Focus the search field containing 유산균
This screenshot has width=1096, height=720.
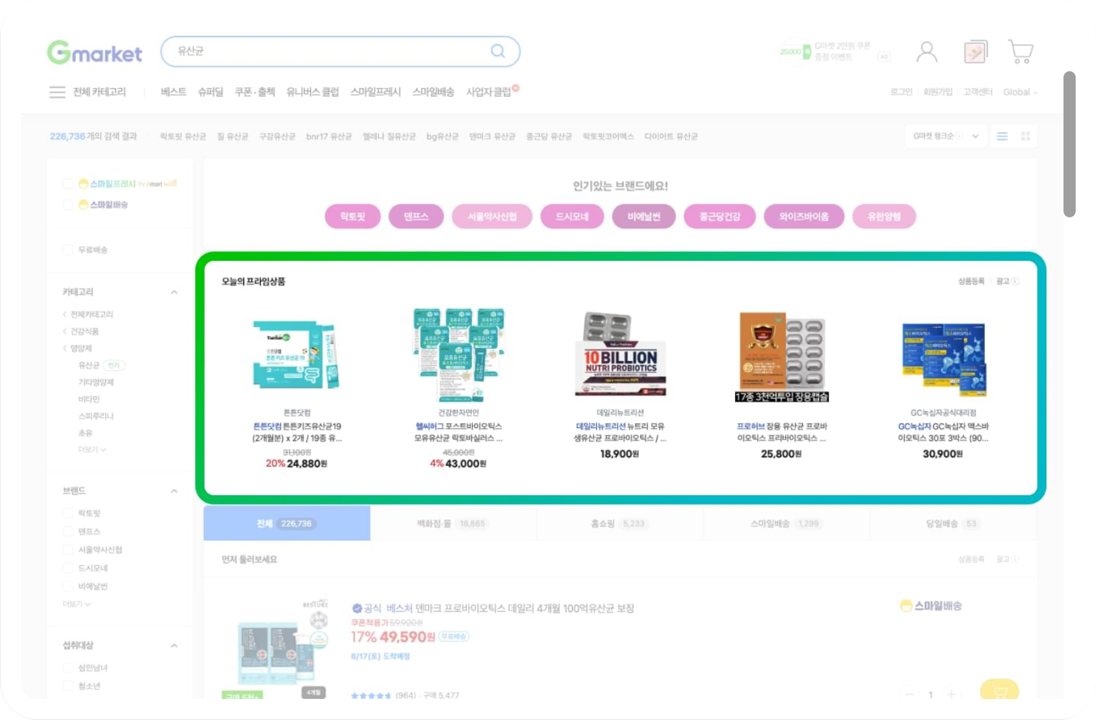[340, 51]
